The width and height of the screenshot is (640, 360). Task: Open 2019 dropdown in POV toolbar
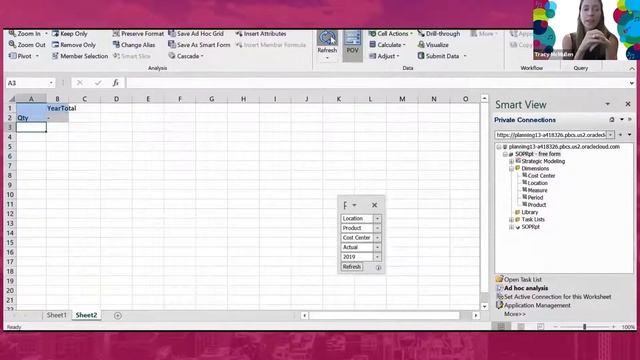point(377,257)
